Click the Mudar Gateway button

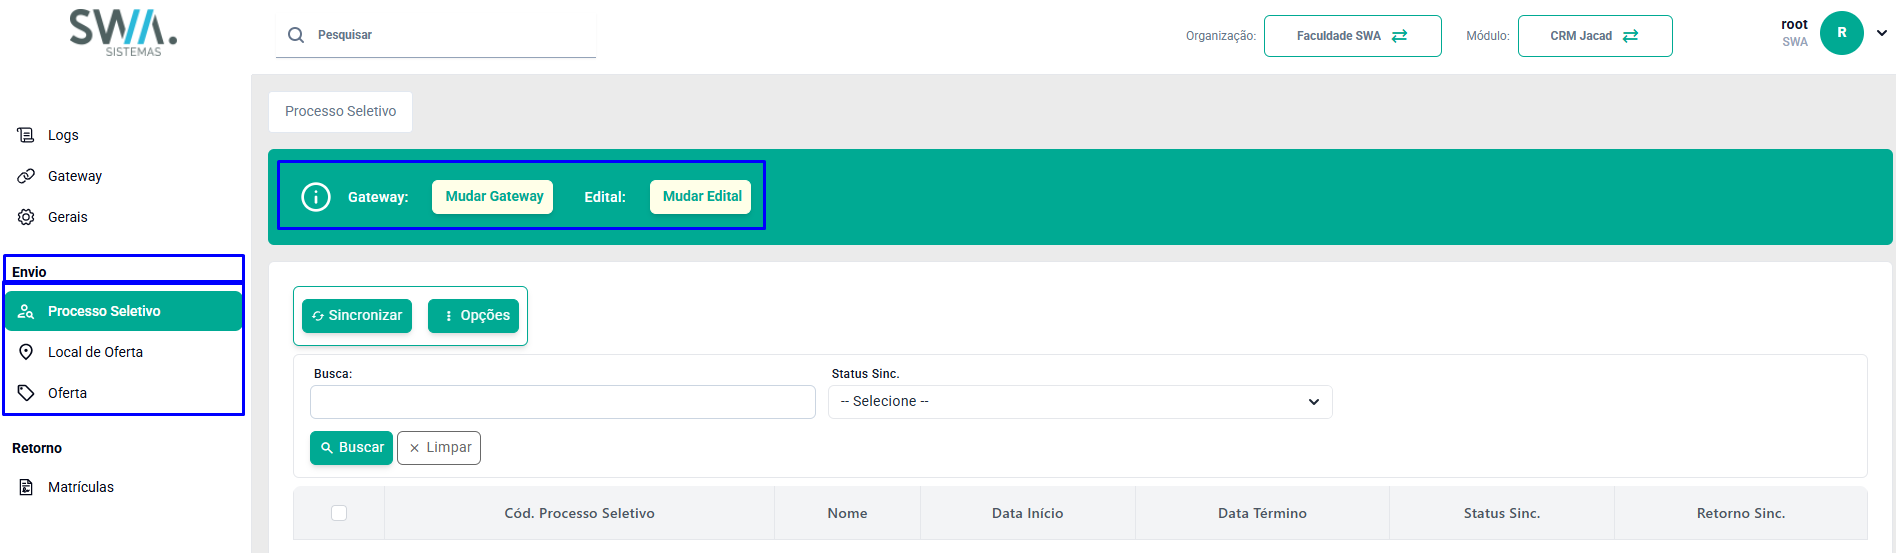coord(493,197)
